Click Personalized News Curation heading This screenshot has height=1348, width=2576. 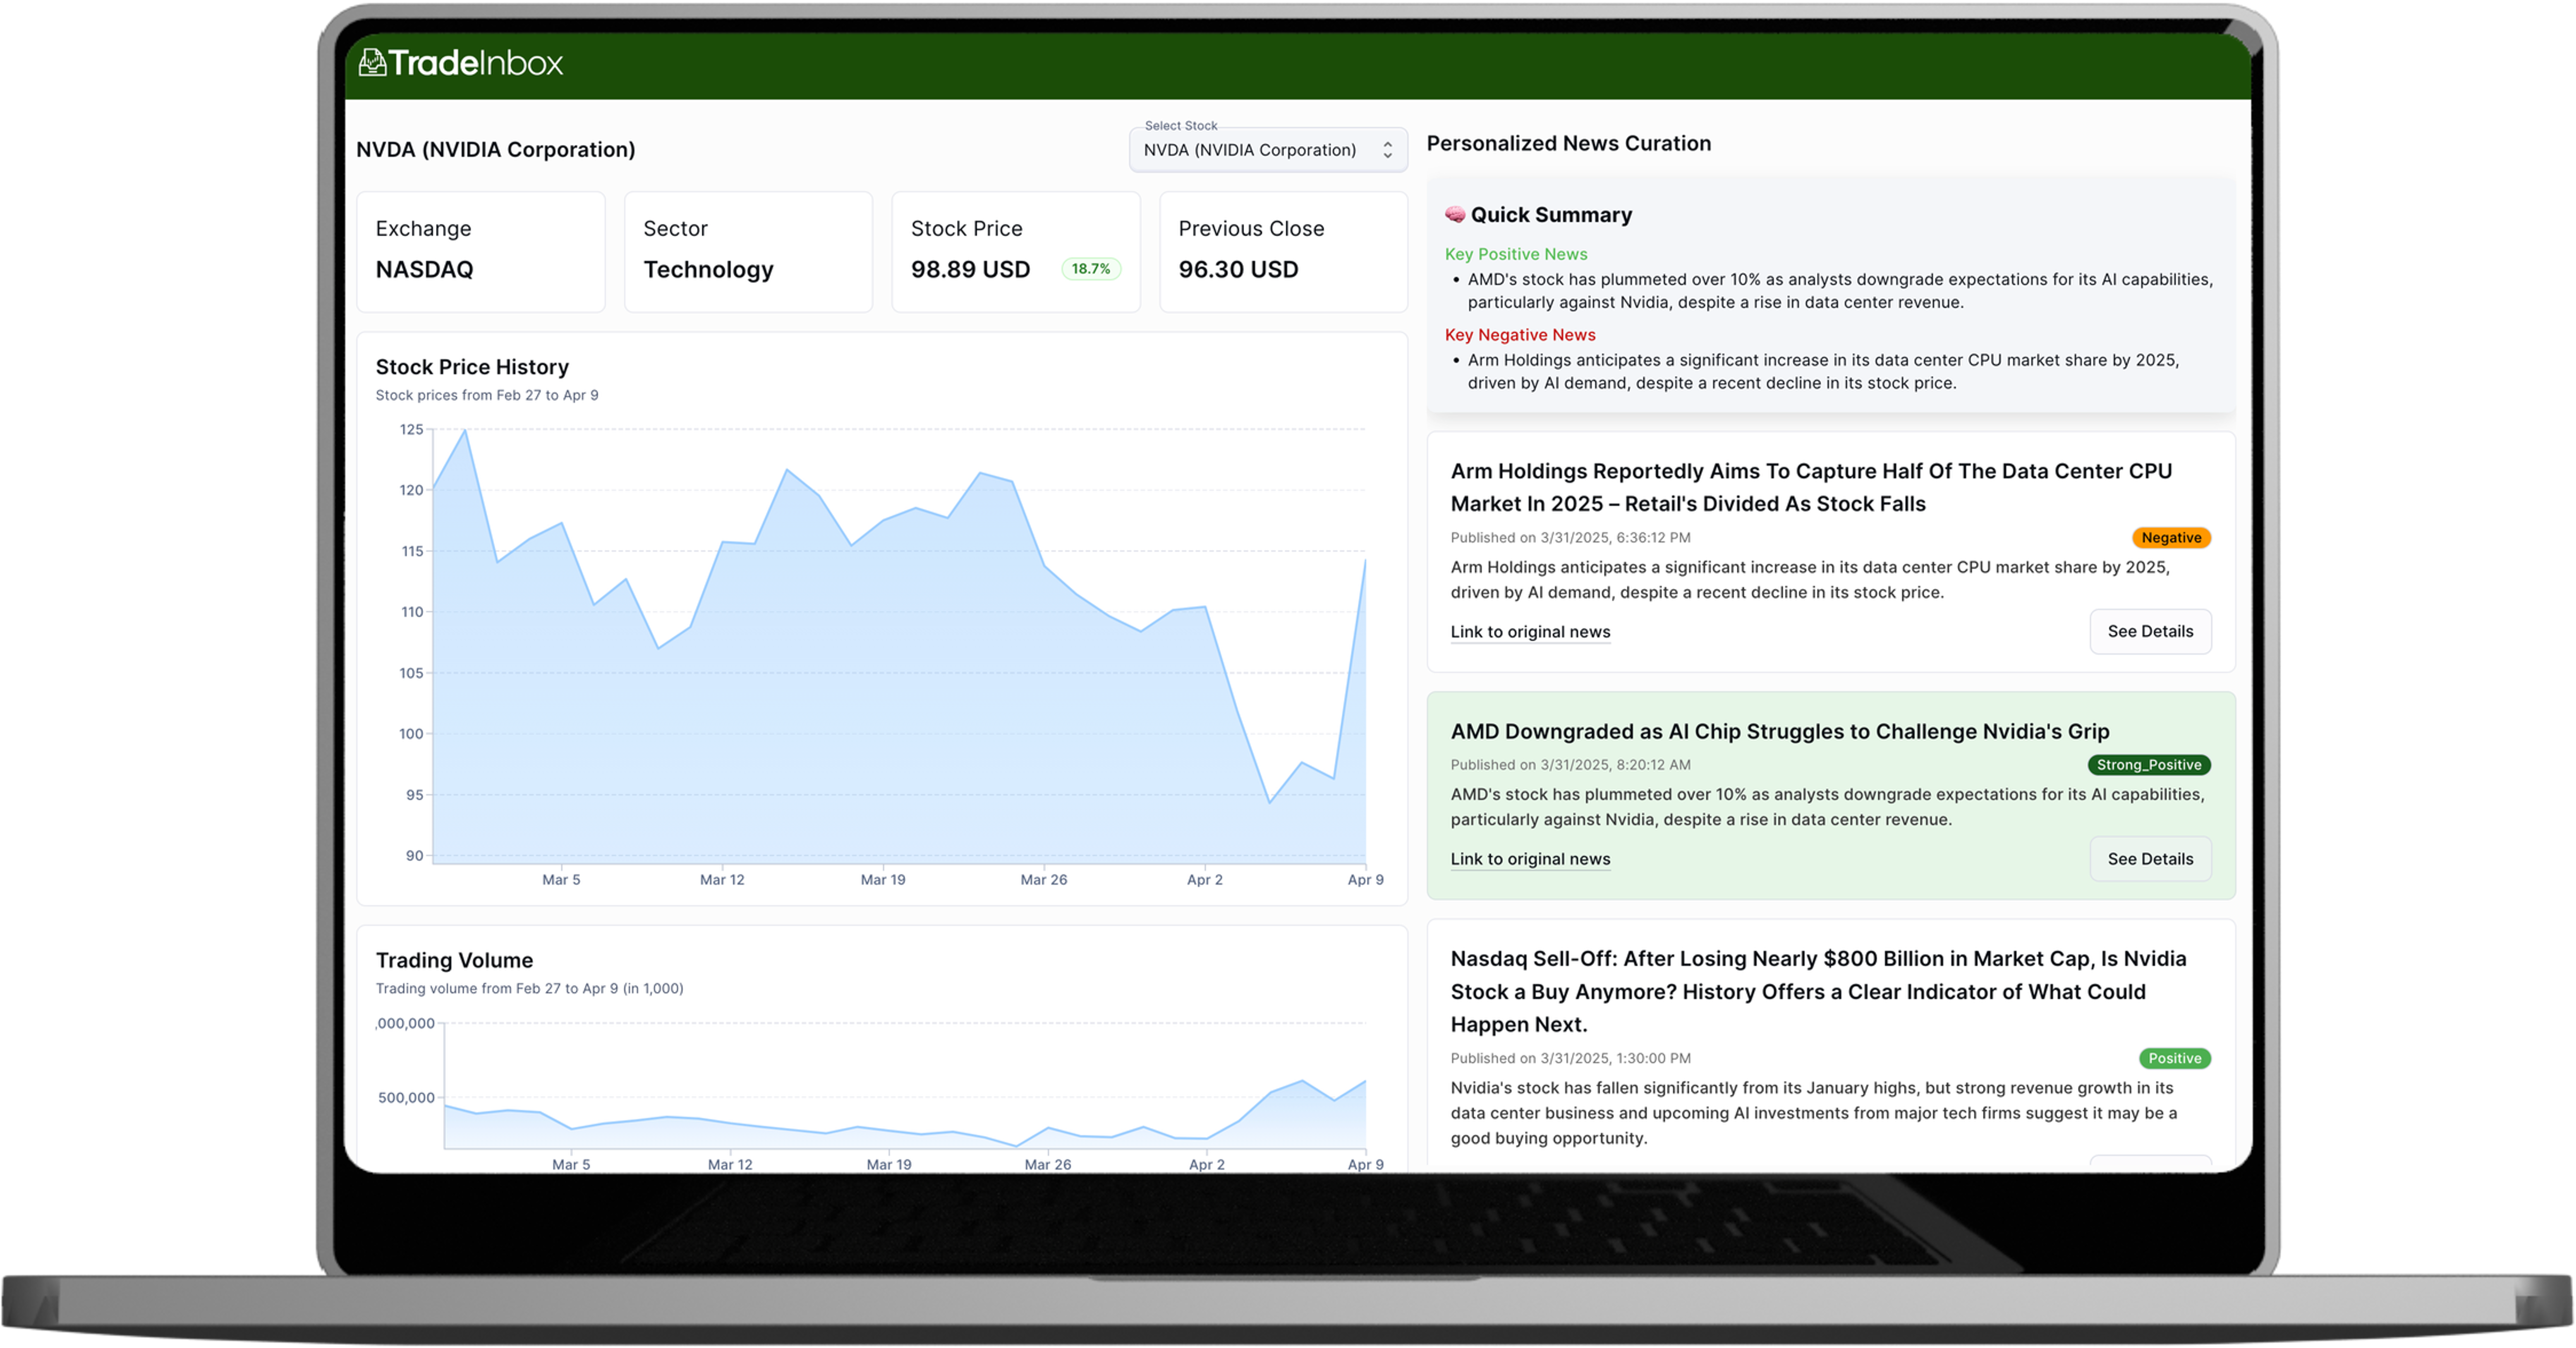coord(1568,143)
